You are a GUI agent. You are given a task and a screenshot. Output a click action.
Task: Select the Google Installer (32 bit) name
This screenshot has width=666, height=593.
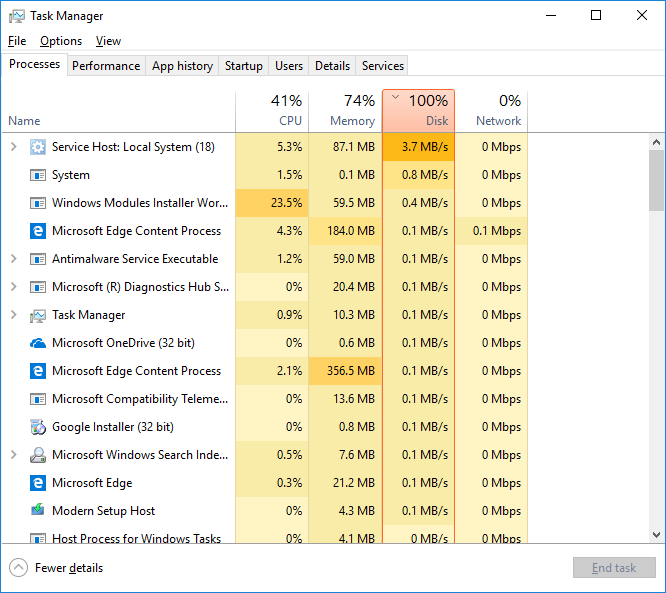(x=113, y=427)
